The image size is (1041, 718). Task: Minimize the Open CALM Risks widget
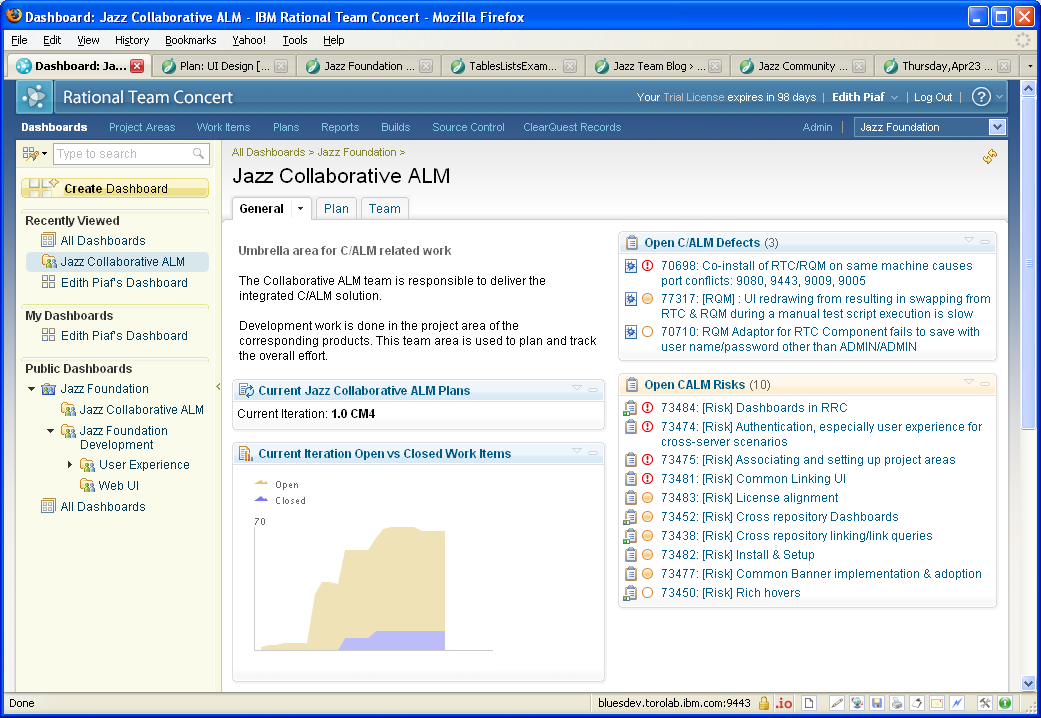point(985,384)
